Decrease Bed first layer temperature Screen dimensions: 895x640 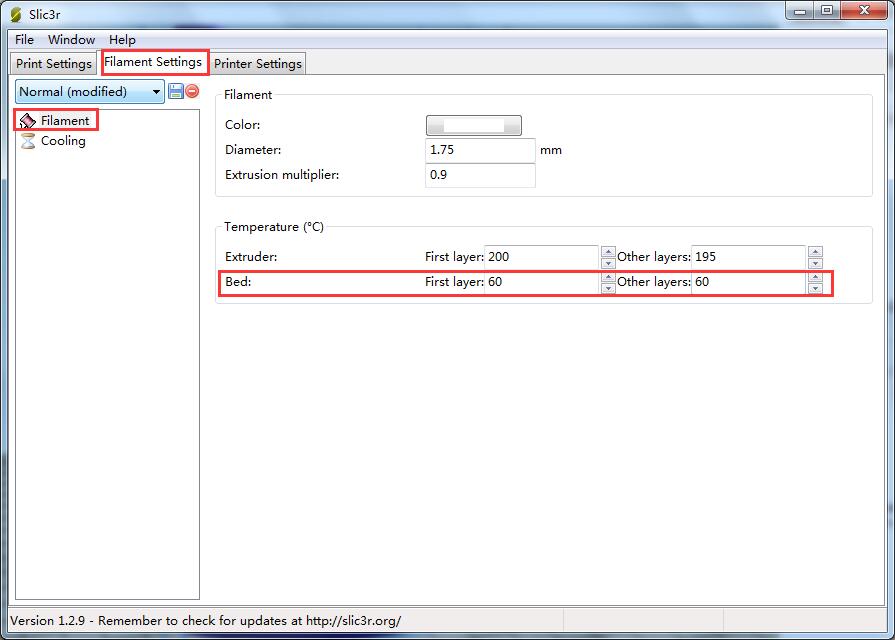(608, 288)
